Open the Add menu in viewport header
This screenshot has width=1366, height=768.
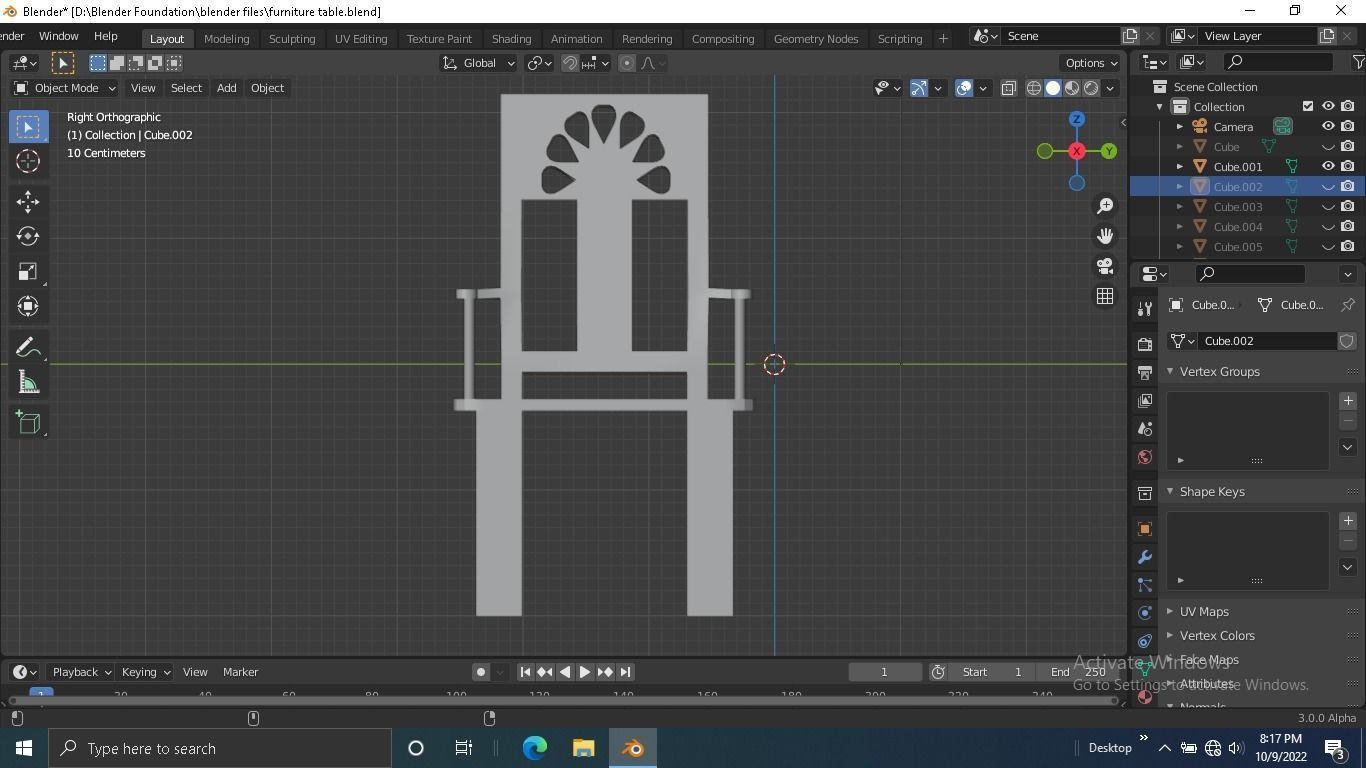(226, 88)
